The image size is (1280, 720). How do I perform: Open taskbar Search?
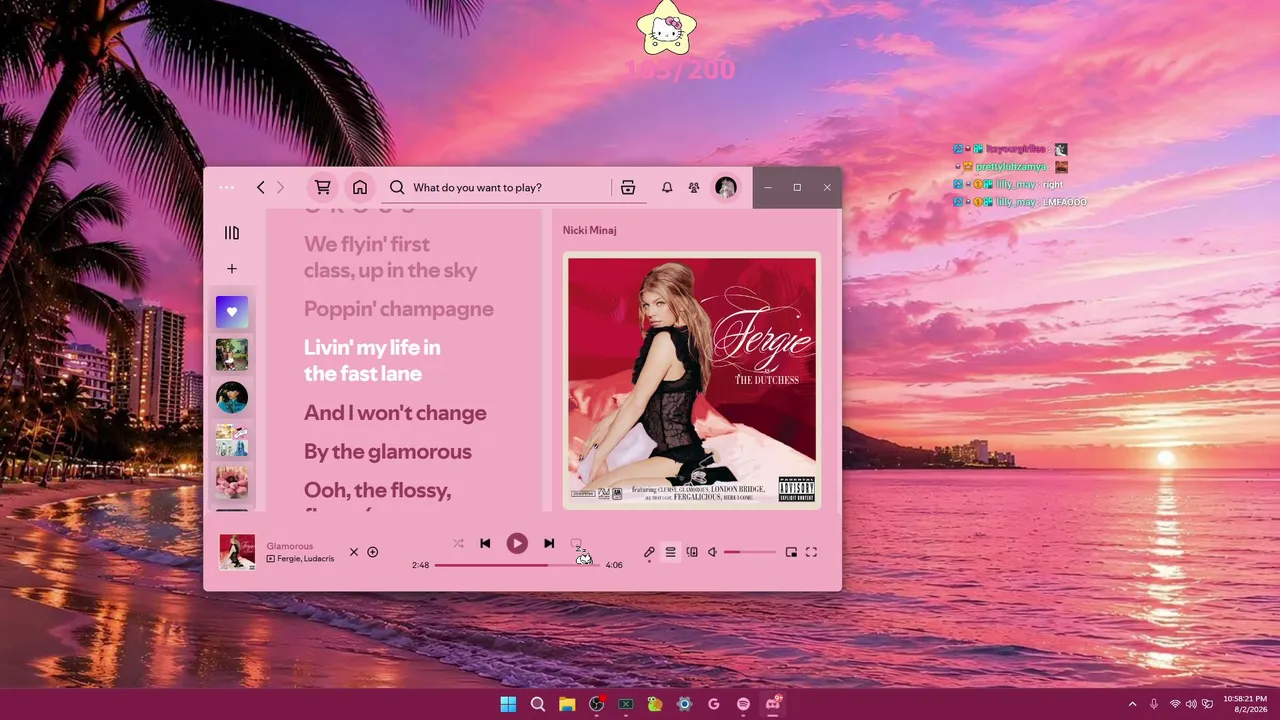[x=538, y=704]
